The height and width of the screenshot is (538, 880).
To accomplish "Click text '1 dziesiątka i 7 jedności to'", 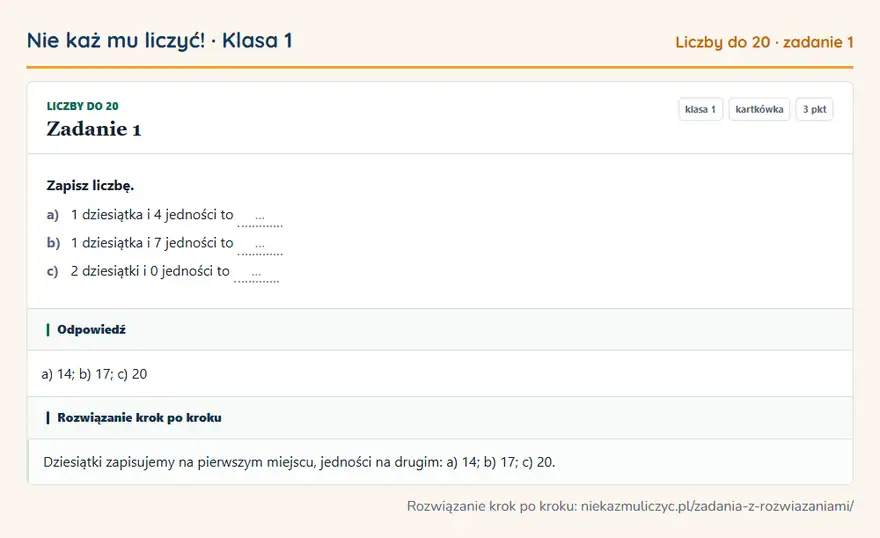I will click(x=152, y=243).
